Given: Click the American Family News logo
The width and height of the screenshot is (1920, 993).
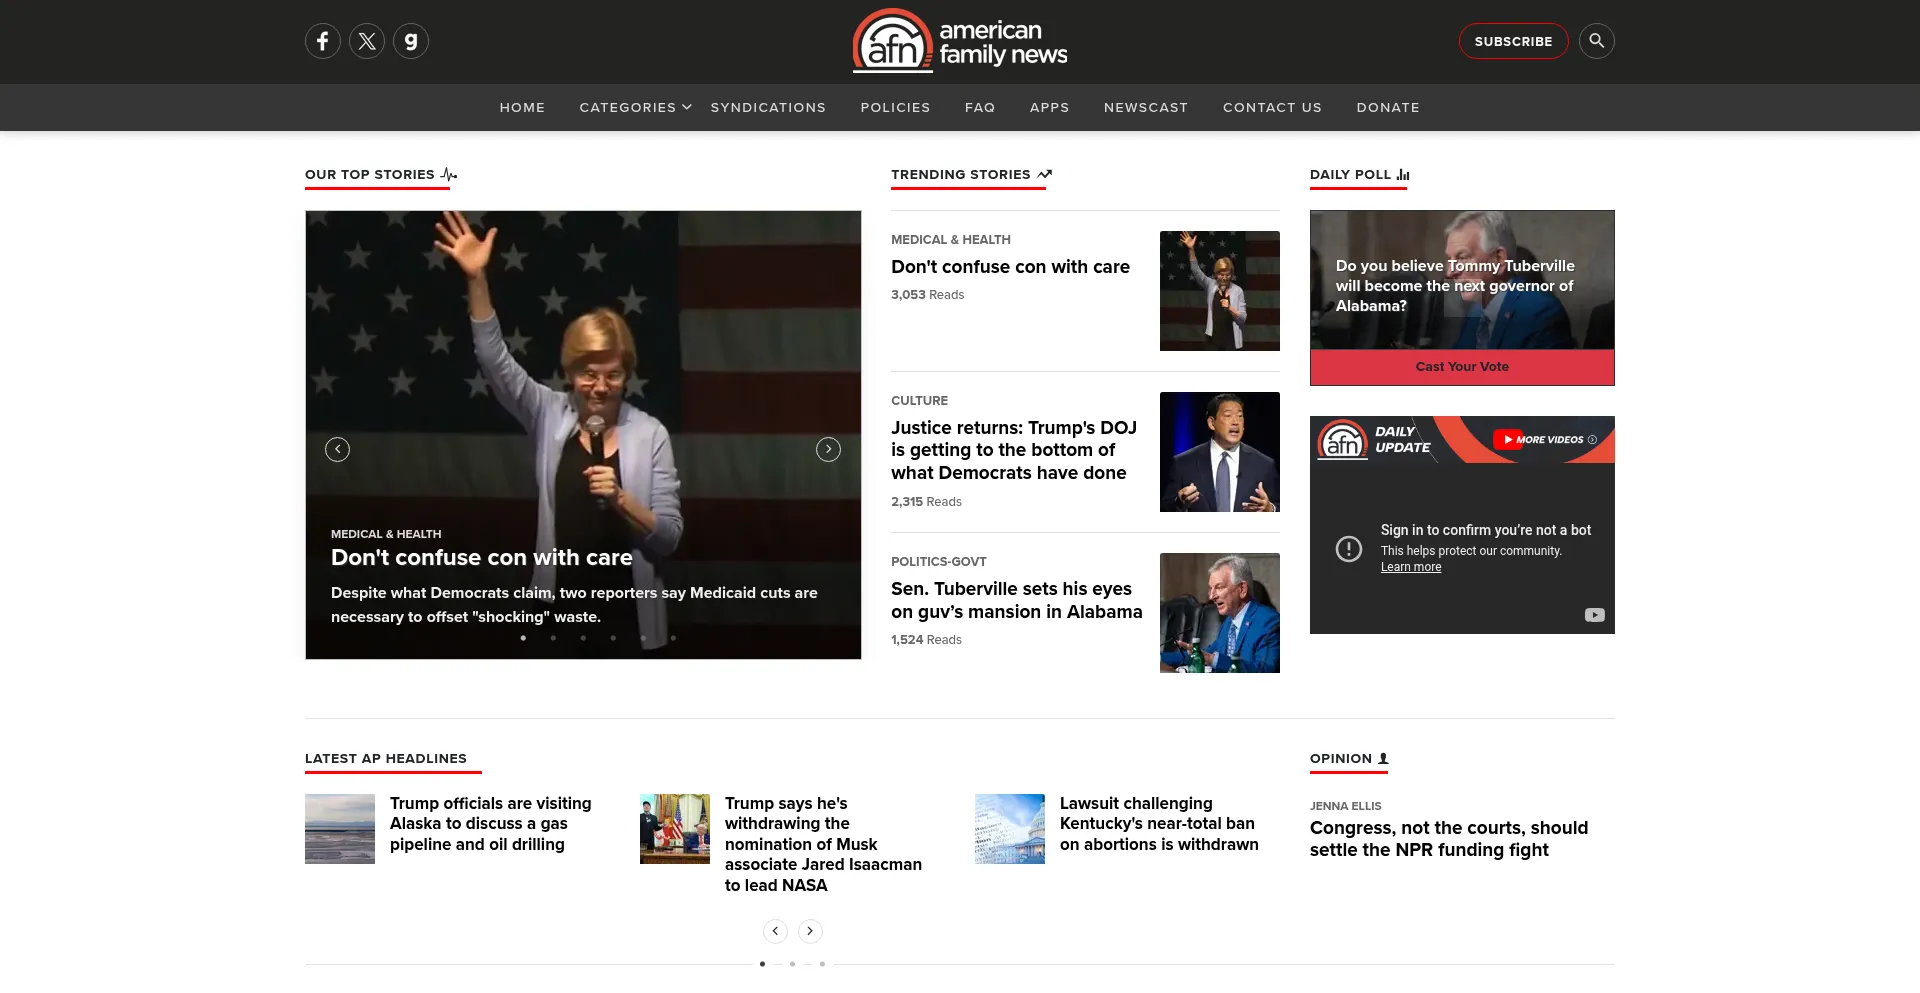Looking at the screenshot, I should click(x=960, y=41).
